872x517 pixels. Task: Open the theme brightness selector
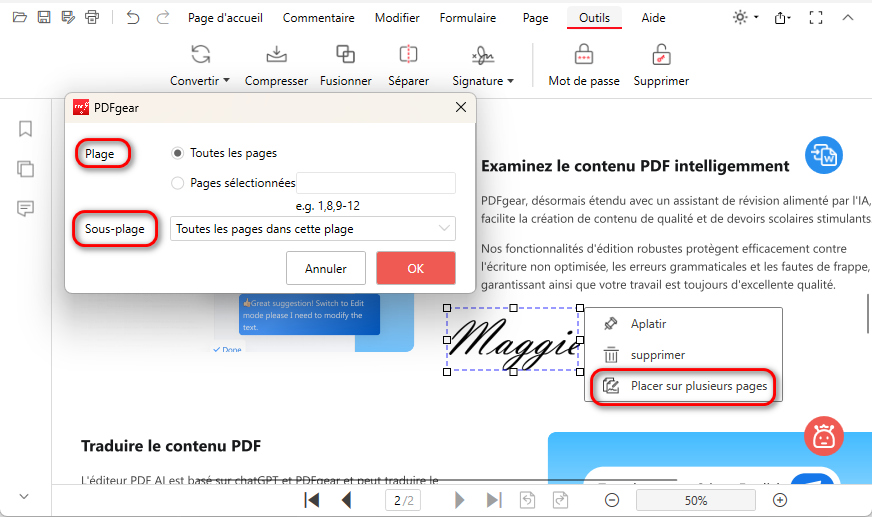coord(745,18)
